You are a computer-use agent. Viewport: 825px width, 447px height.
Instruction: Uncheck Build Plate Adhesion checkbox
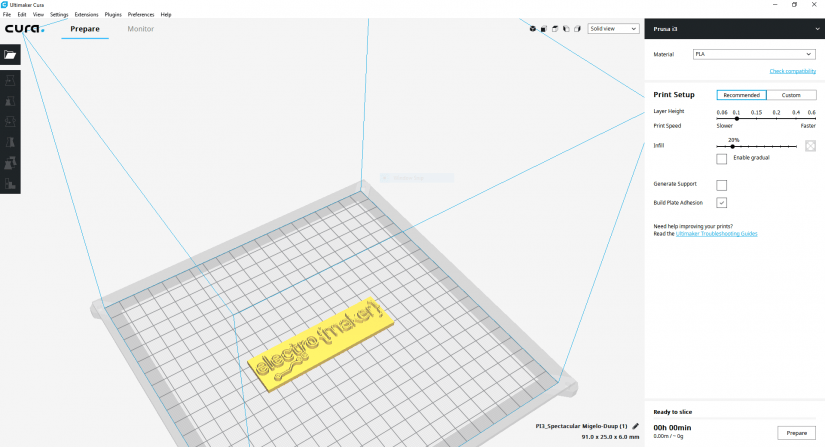721,202
